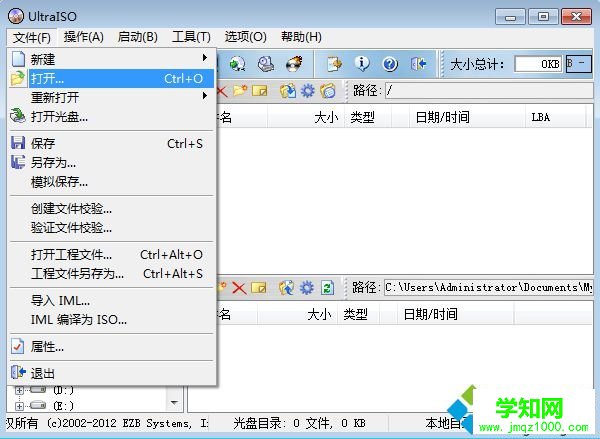Click new folder icon in upper image toolbar
This screenshot has height=439, width=600.
click(x=240, y=91)
